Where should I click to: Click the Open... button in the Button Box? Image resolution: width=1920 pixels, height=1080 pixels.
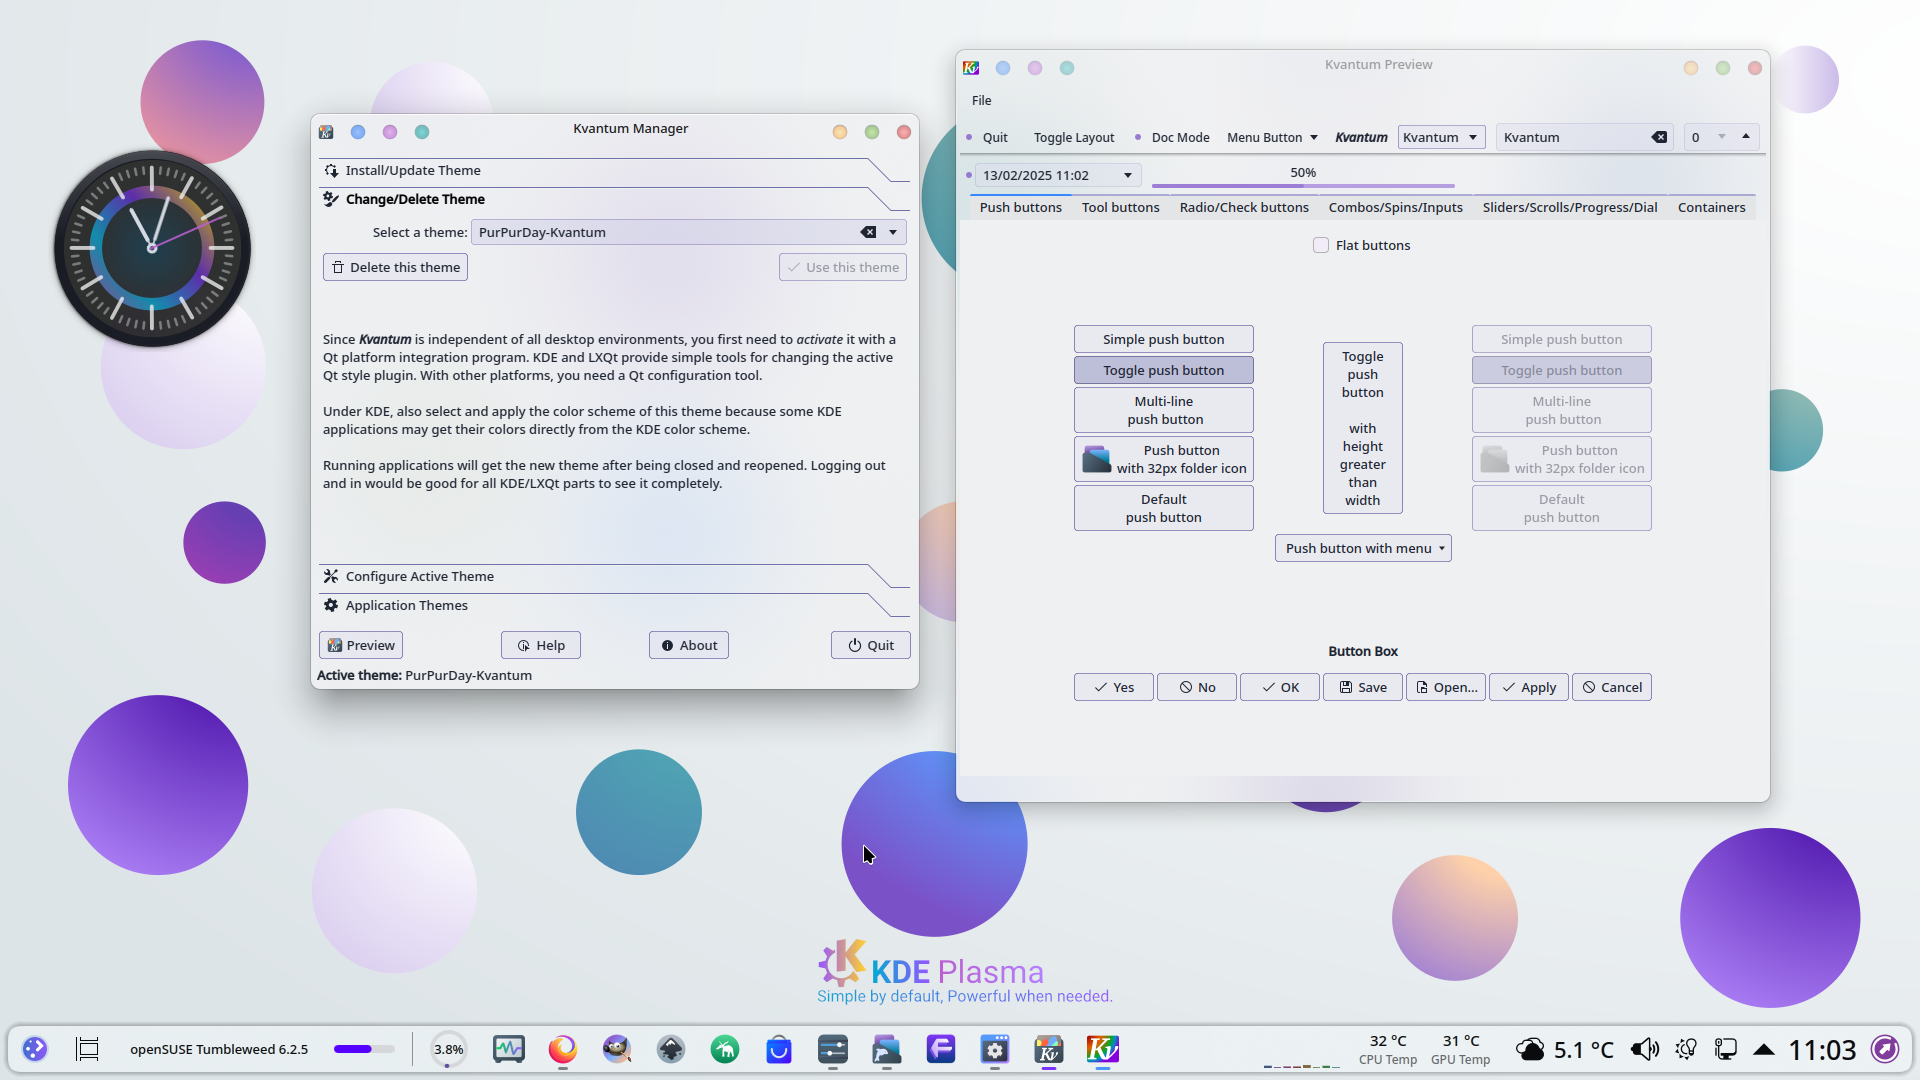[1446, 687]
